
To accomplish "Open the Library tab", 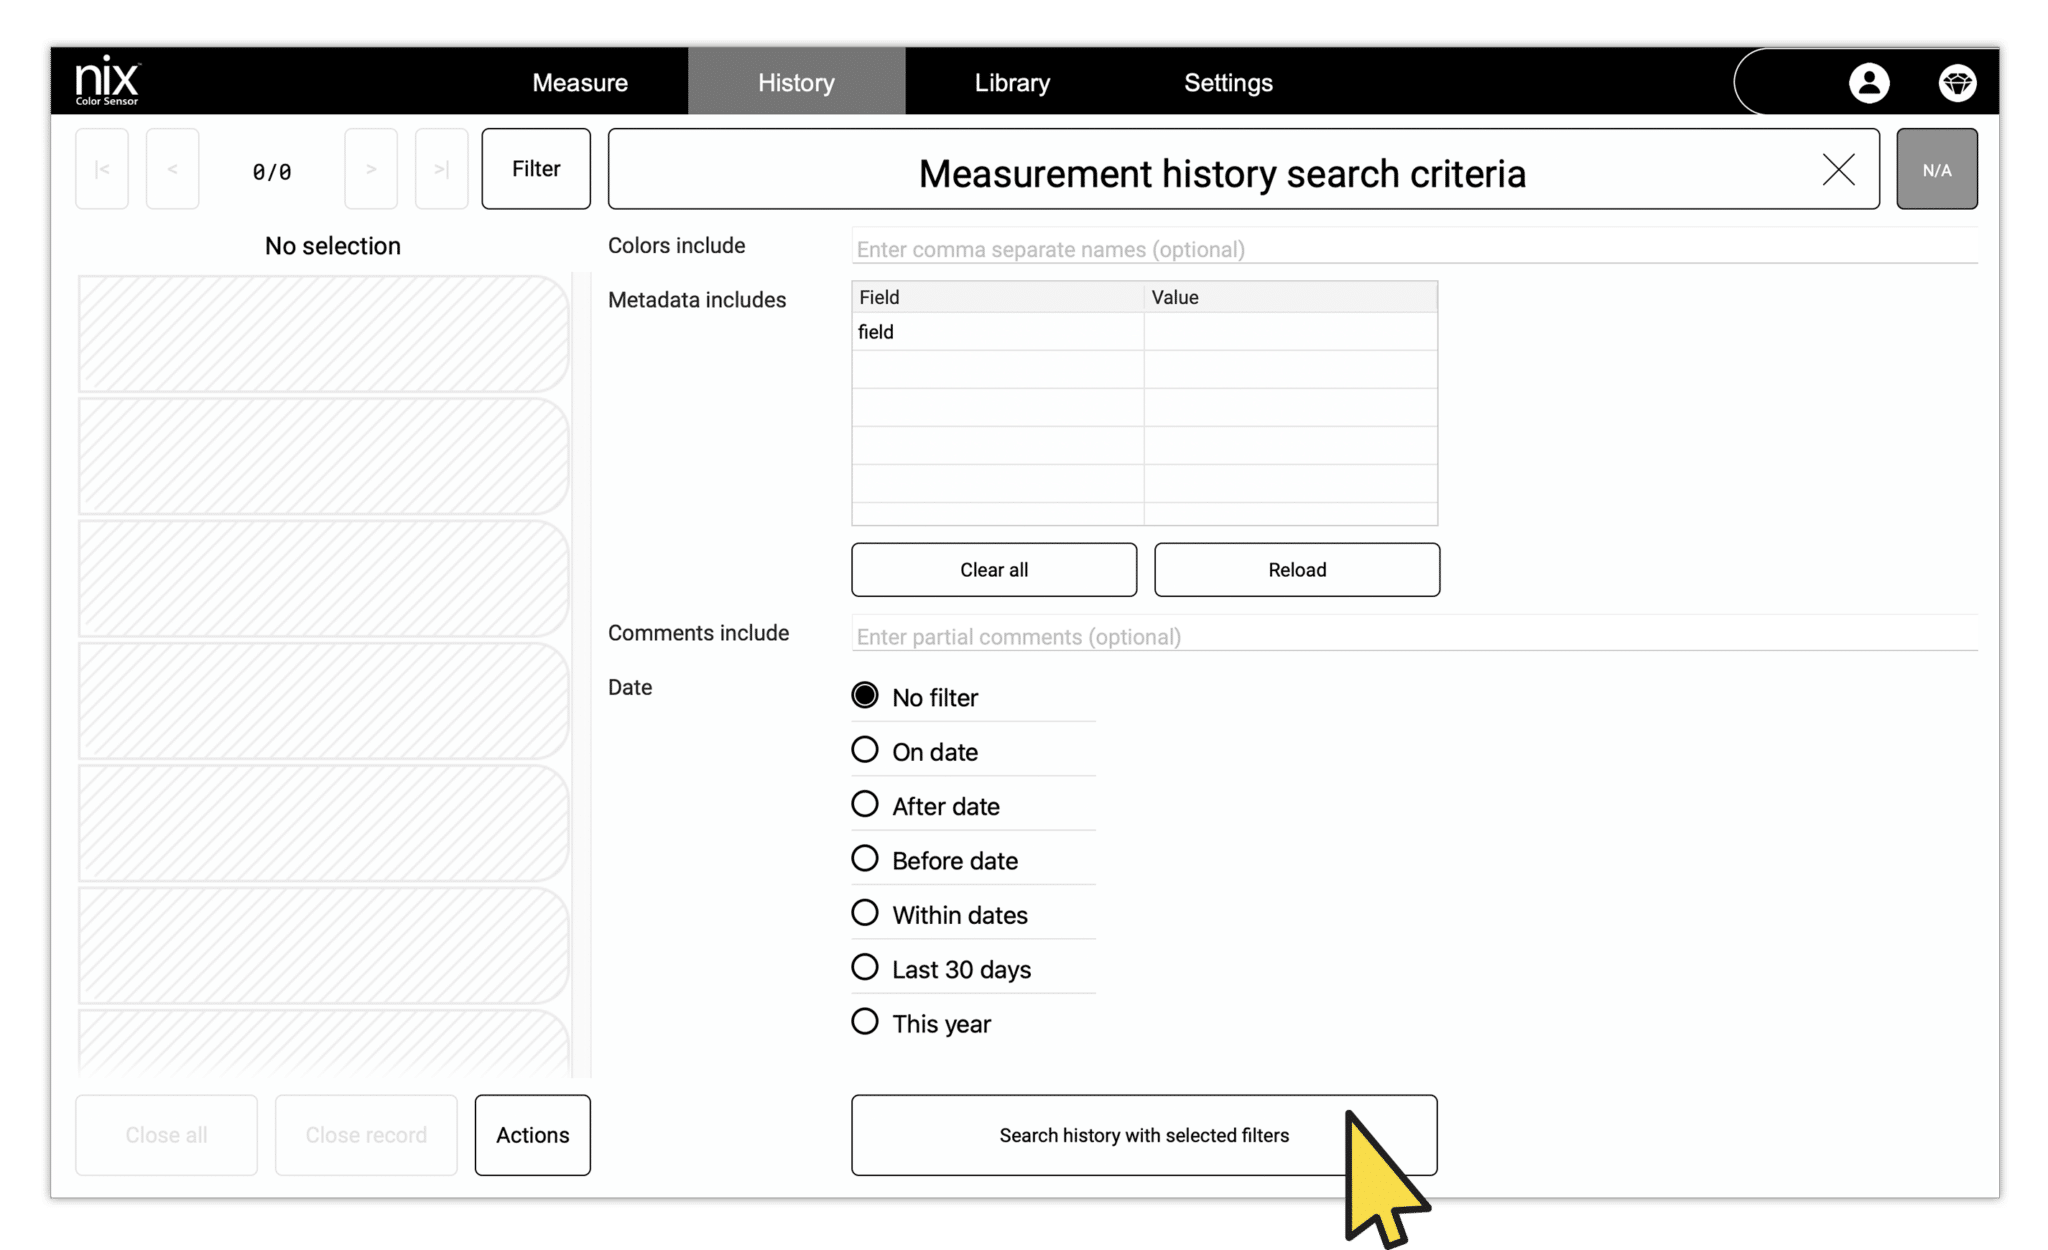I will click(1012, 83).
